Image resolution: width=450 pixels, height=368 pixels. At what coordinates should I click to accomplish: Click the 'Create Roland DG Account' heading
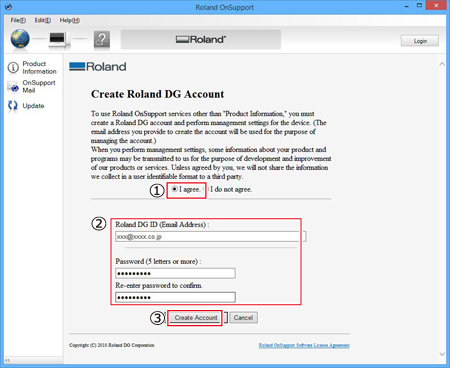point(157,94)
